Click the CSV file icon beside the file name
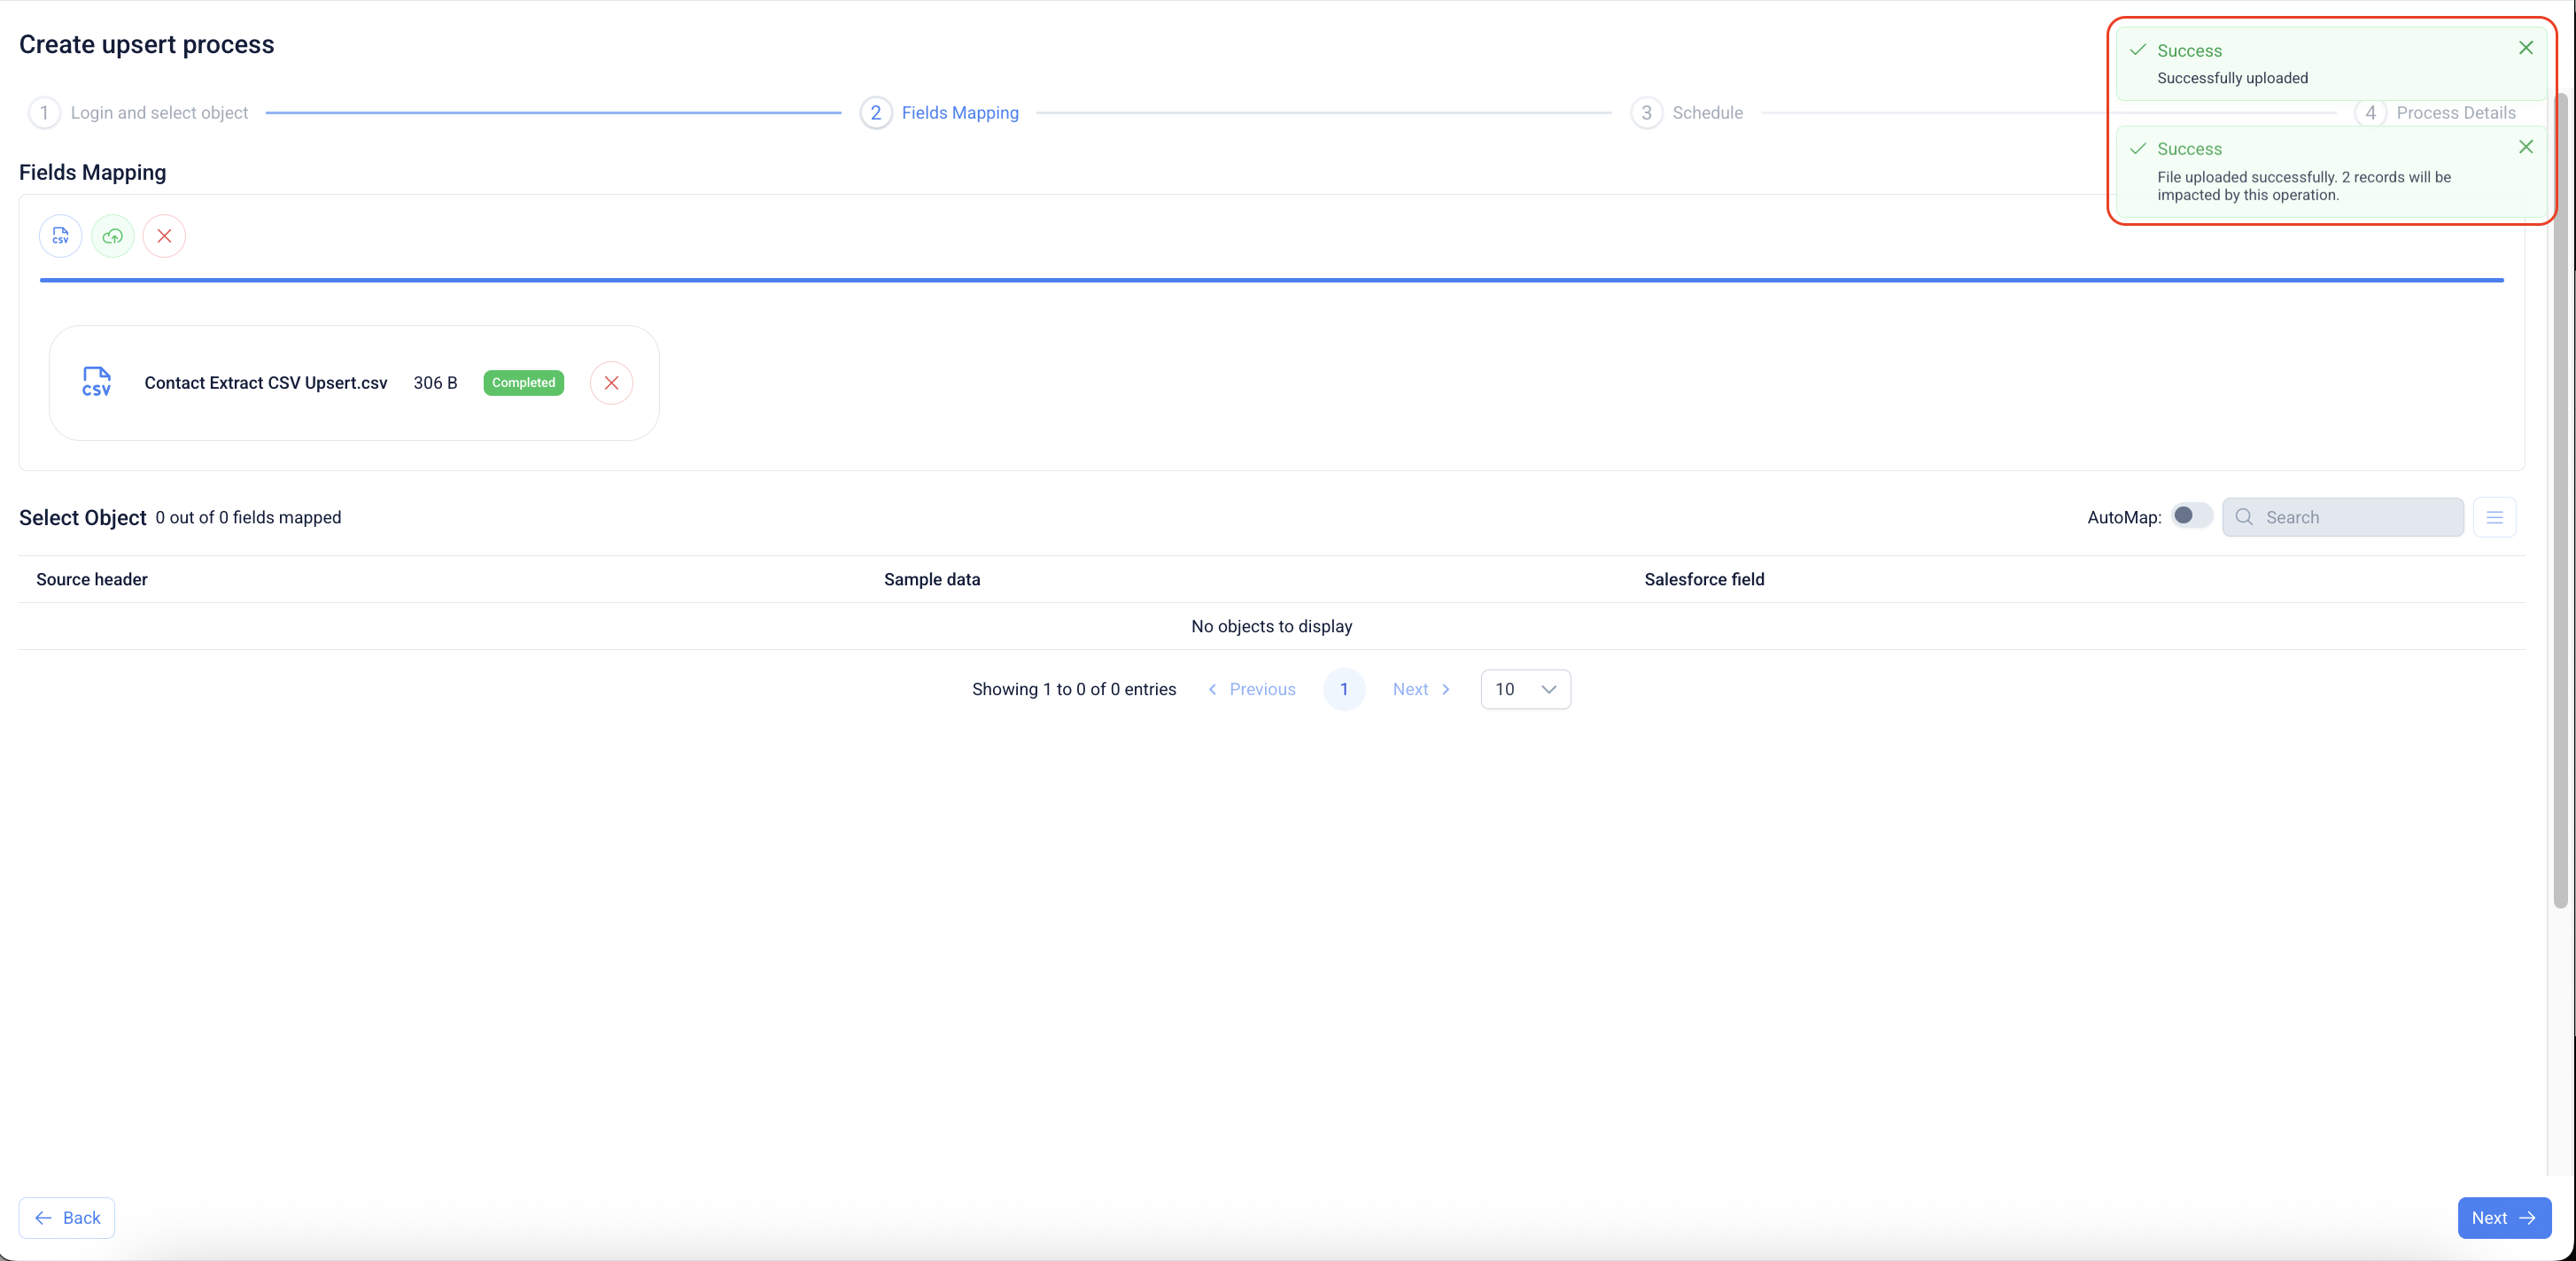The height and width of the screenshot is (1261, 2576). [96, 382]
